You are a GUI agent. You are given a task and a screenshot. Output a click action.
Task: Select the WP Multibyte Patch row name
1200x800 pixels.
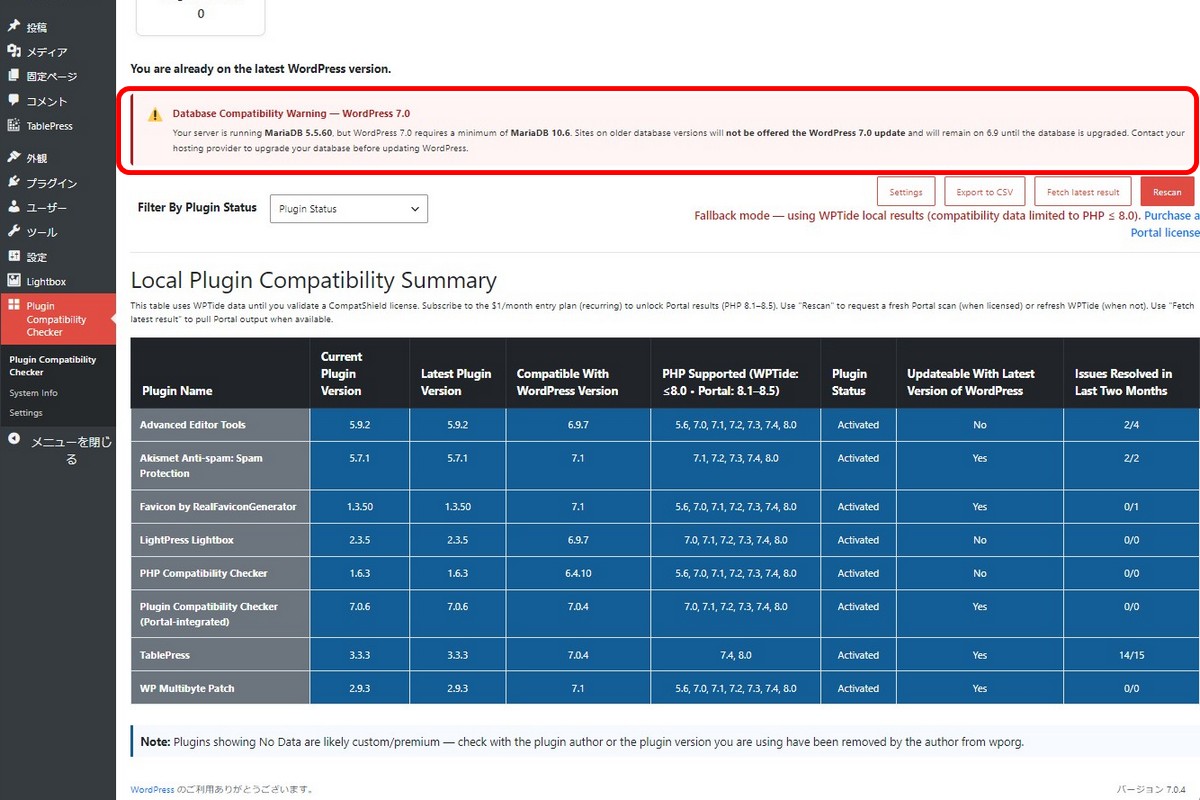coord(187,688)
